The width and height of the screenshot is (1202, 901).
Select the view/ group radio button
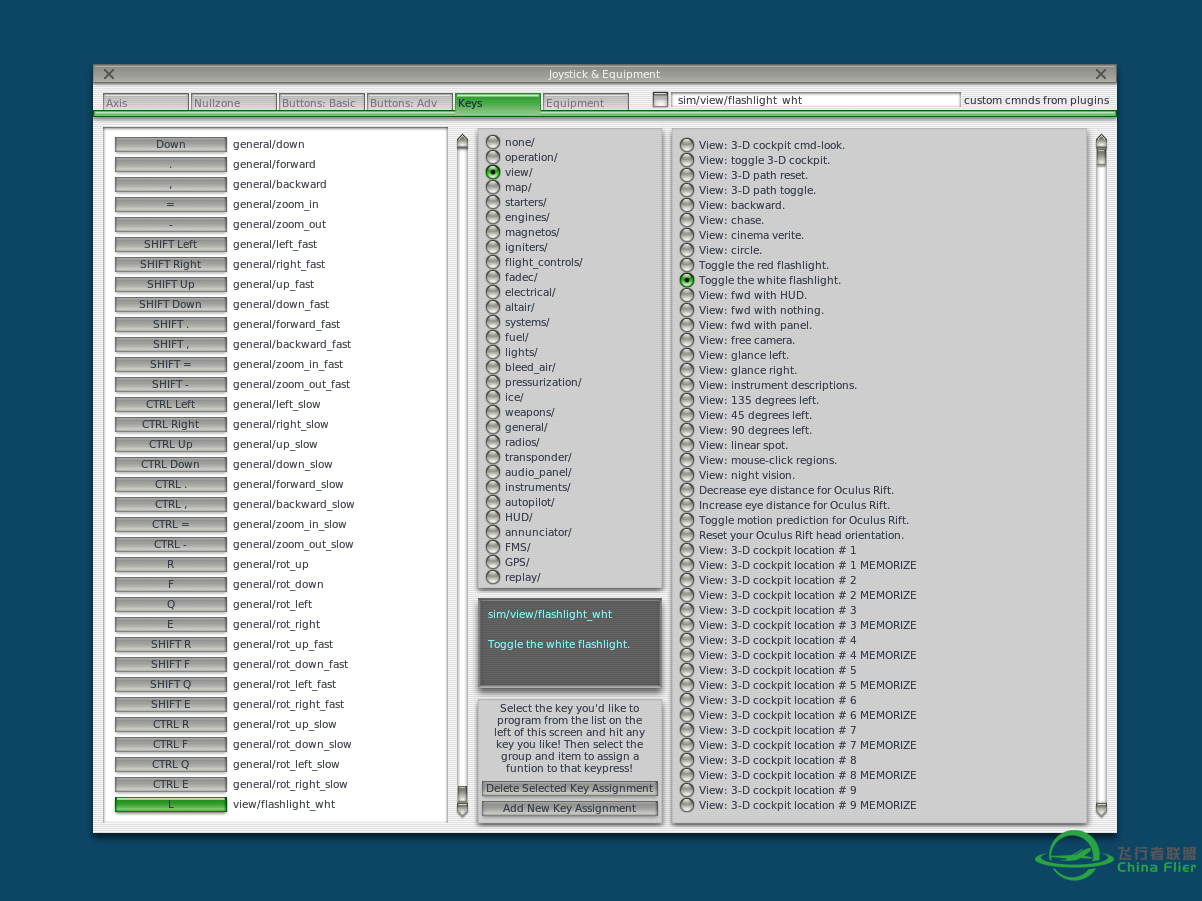493,172
